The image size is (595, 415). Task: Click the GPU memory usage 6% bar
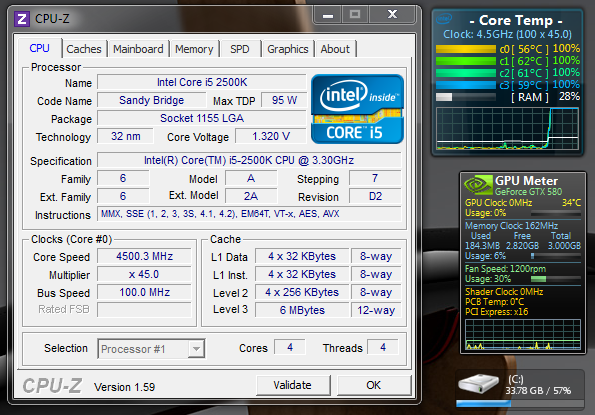coord(555,256)
